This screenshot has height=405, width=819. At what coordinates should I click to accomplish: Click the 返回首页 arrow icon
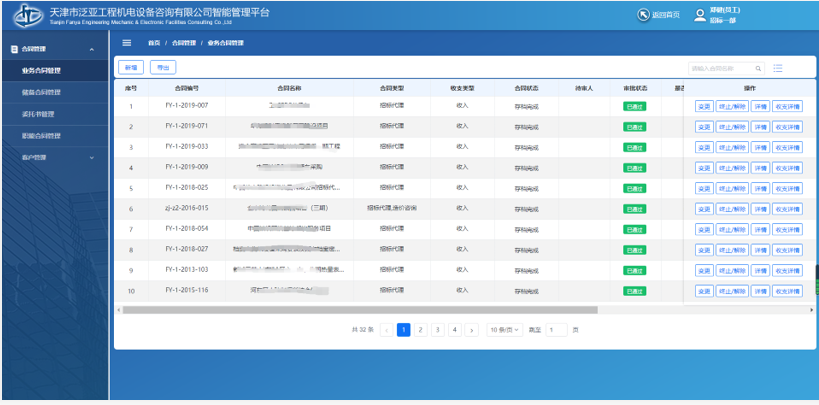643,14
